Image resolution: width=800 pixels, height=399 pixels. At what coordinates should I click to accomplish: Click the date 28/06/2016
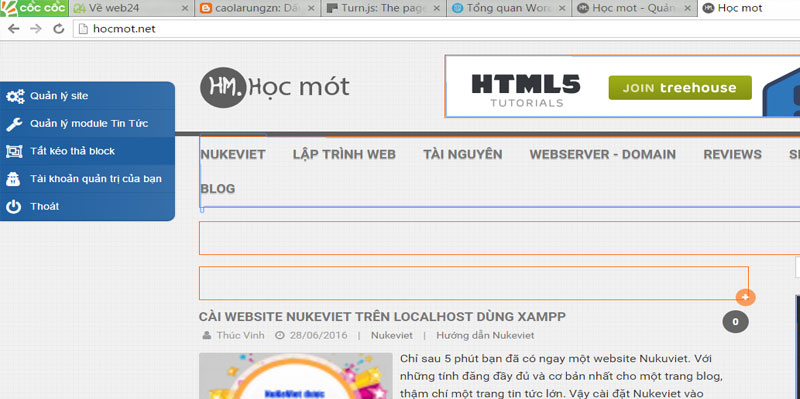coord(318,336)
